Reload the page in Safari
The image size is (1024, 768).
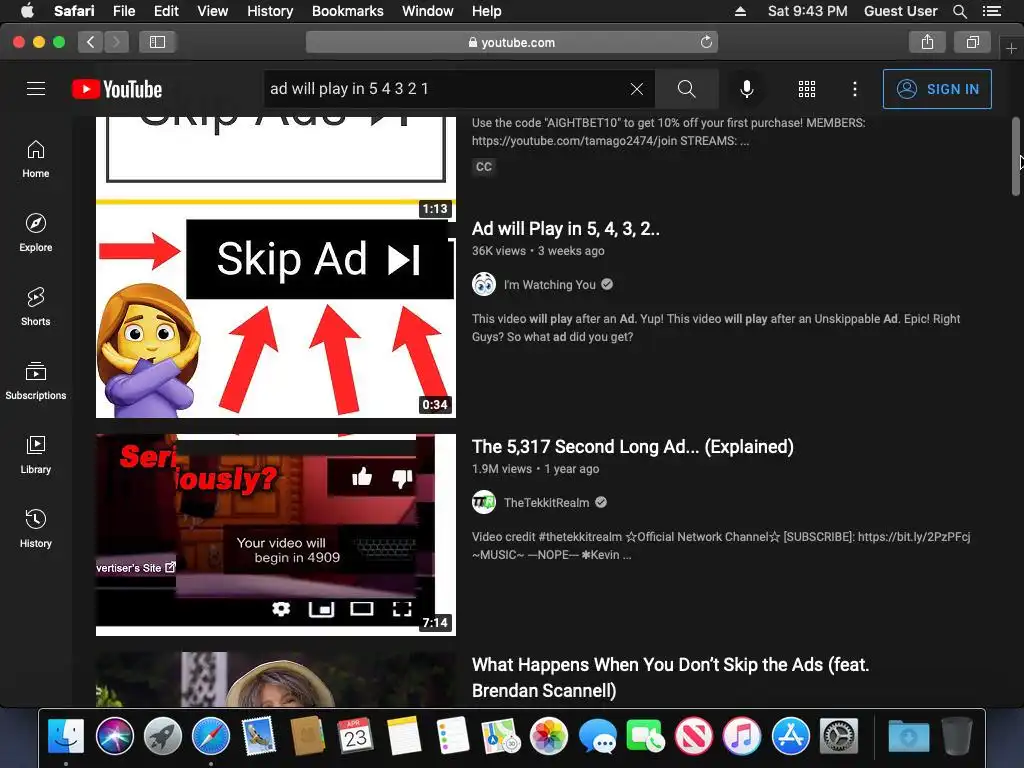click(706, 42)
